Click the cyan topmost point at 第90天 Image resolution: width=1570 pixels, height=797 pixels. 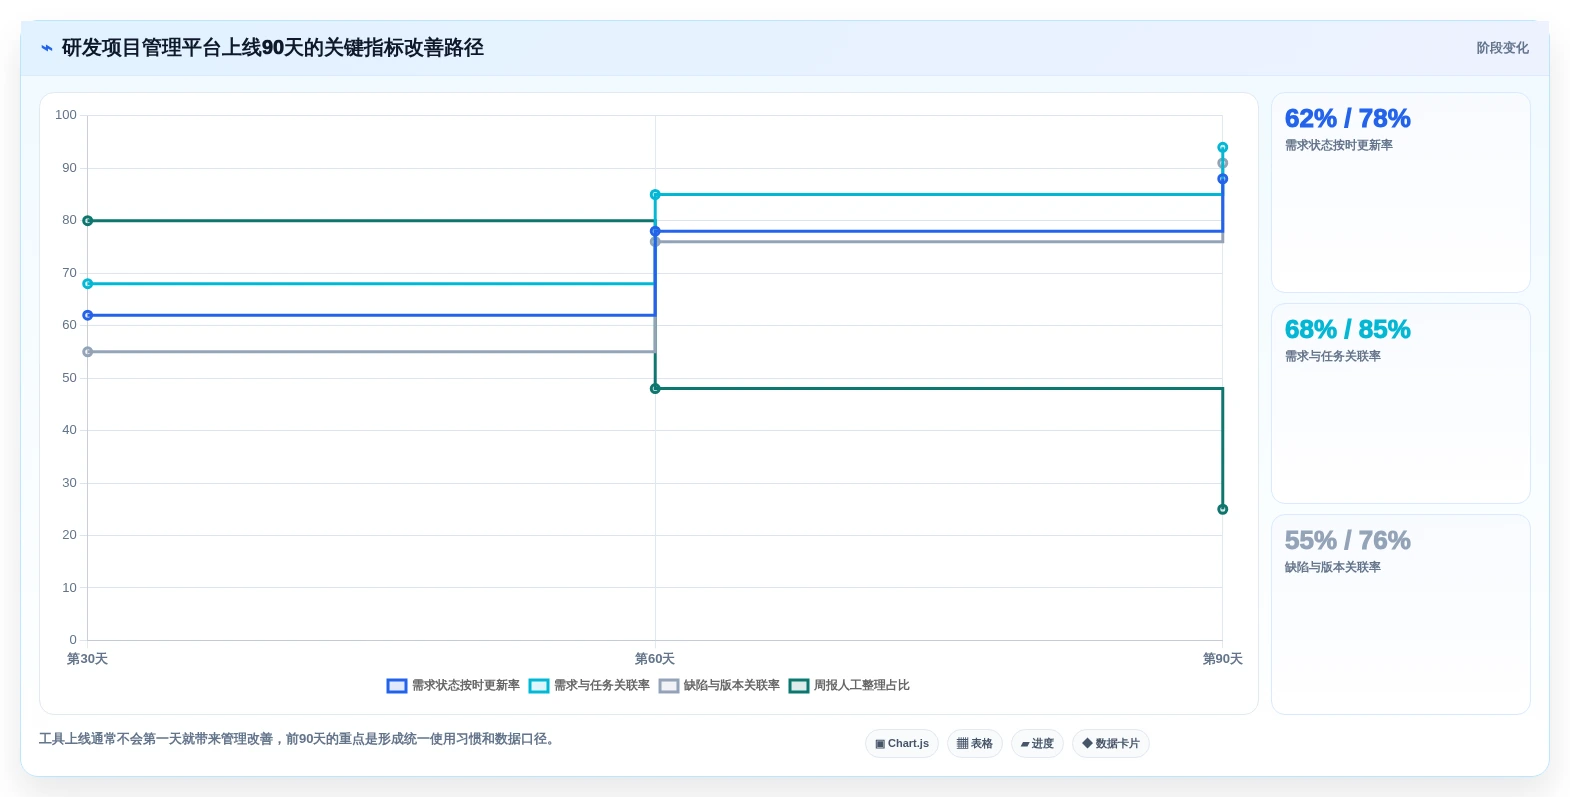(x=1222, y=148)
